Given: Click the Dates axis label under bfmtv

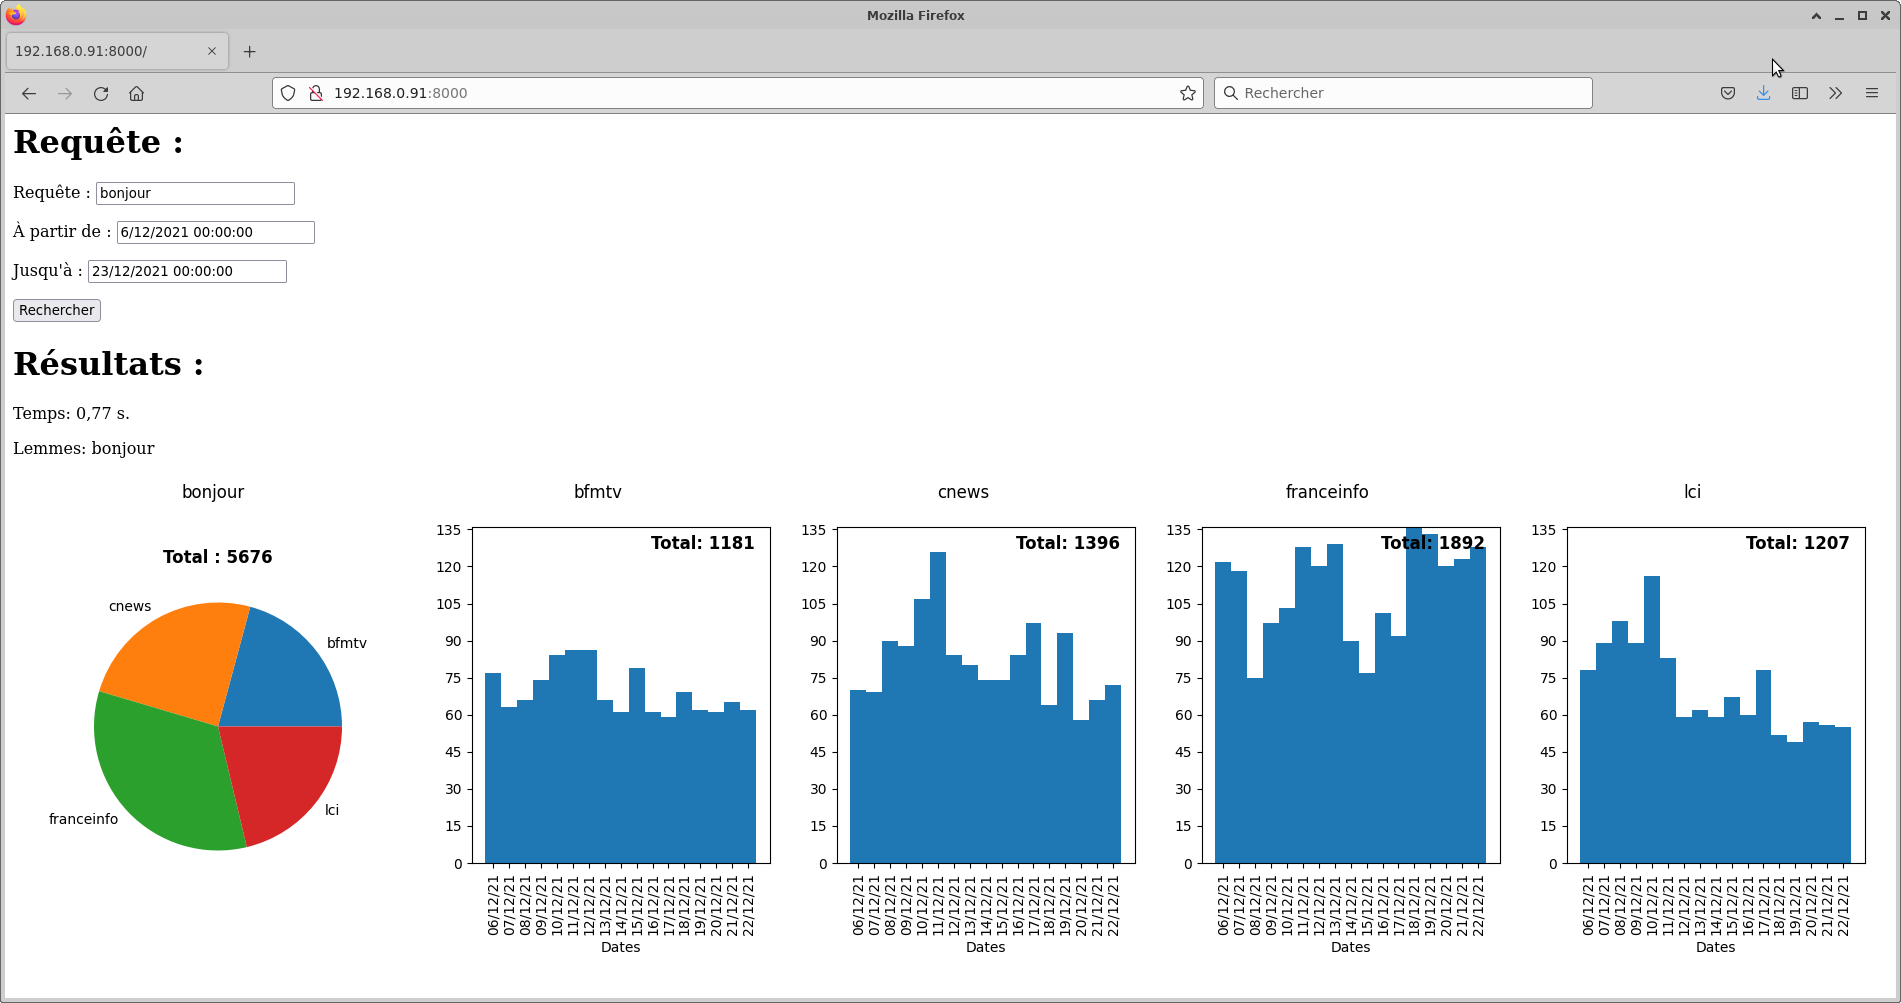Looking at the screenshot, I should point(620,947).
